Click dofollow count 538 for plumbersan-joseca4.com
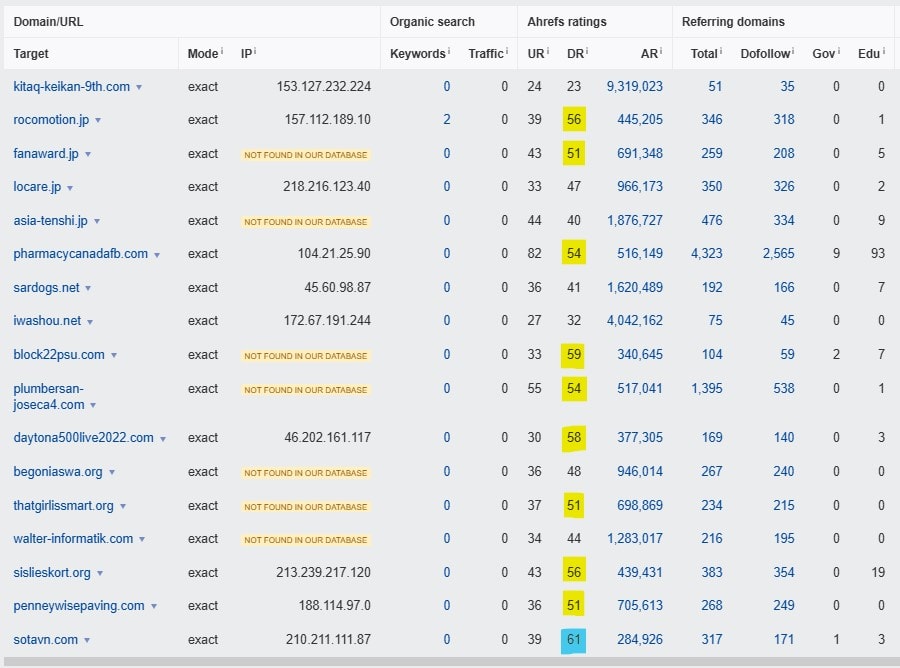Image resolution: width=900 pixels, height=668 pixels. tap(783, 389)
